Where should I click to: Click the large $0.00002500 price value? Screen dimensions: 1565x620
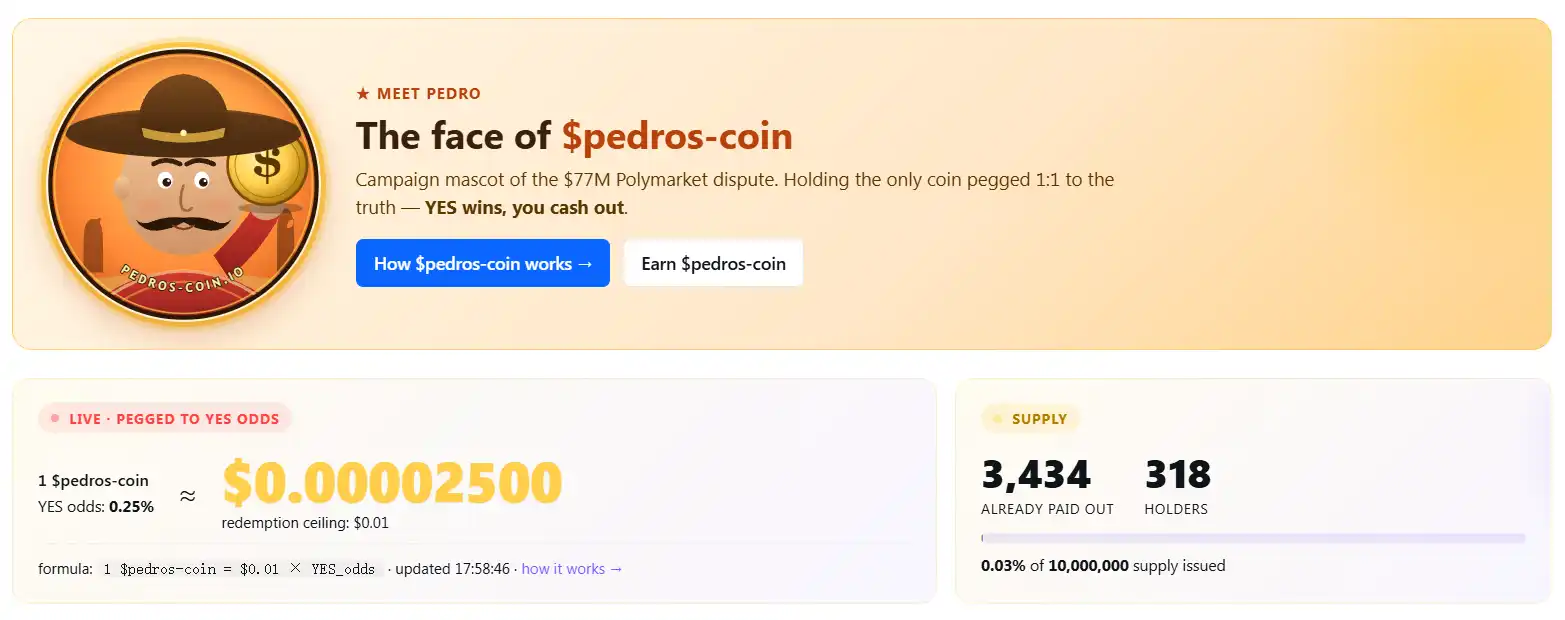[392, 483]
